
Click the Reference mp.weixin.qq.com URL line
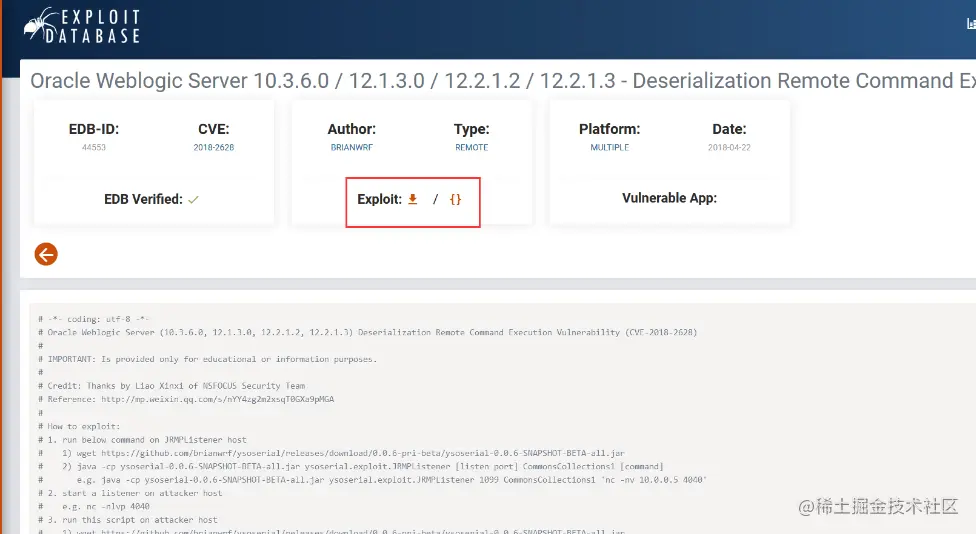pos(186,399)
